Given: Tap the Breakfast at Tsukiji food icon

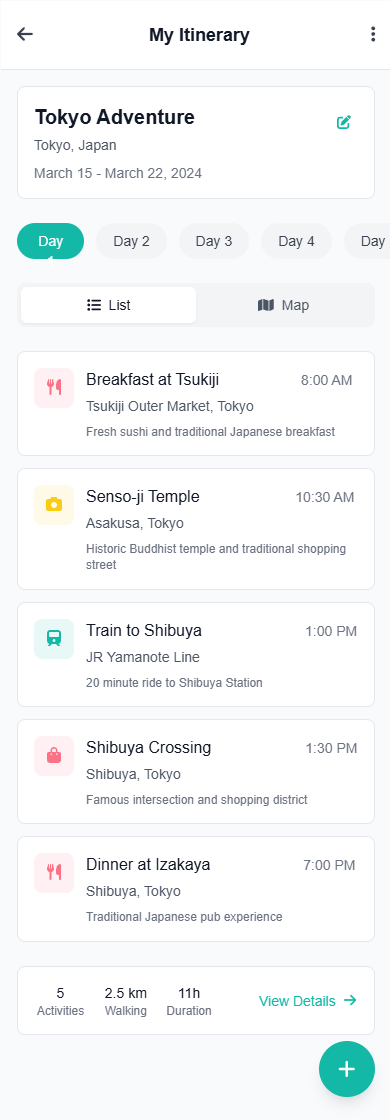Looking at the screenshot, I should (54, 388).
